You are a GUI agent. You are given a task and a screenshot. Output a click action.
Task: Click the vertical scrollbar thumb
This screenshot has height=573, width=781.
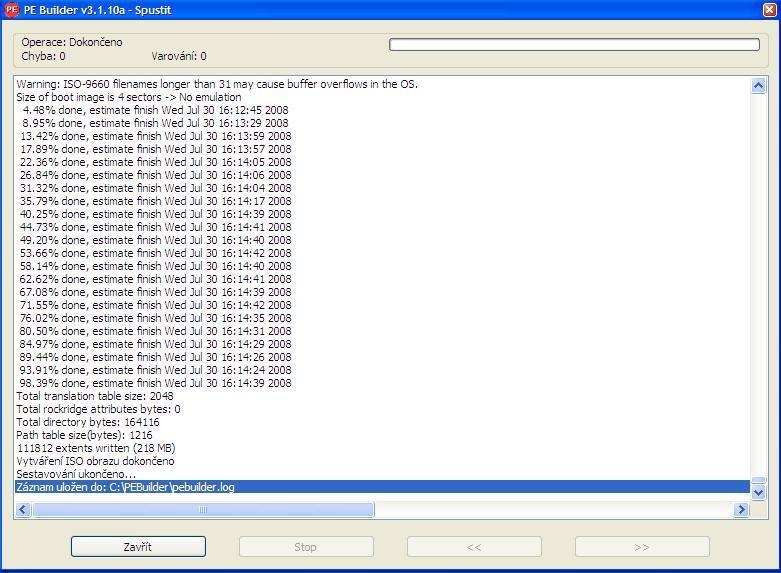[x=758, y=480]
